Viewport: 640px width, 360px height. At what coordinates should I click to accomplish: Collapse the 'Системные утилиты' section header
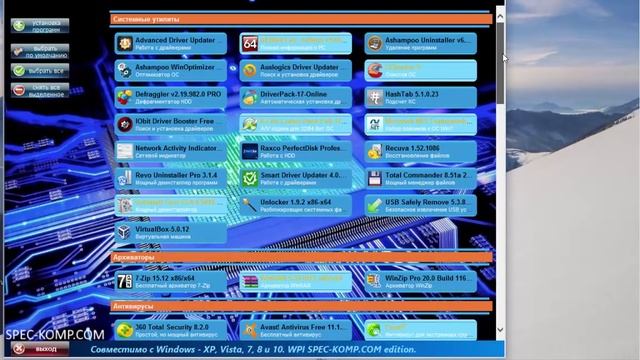click(301, 19)
